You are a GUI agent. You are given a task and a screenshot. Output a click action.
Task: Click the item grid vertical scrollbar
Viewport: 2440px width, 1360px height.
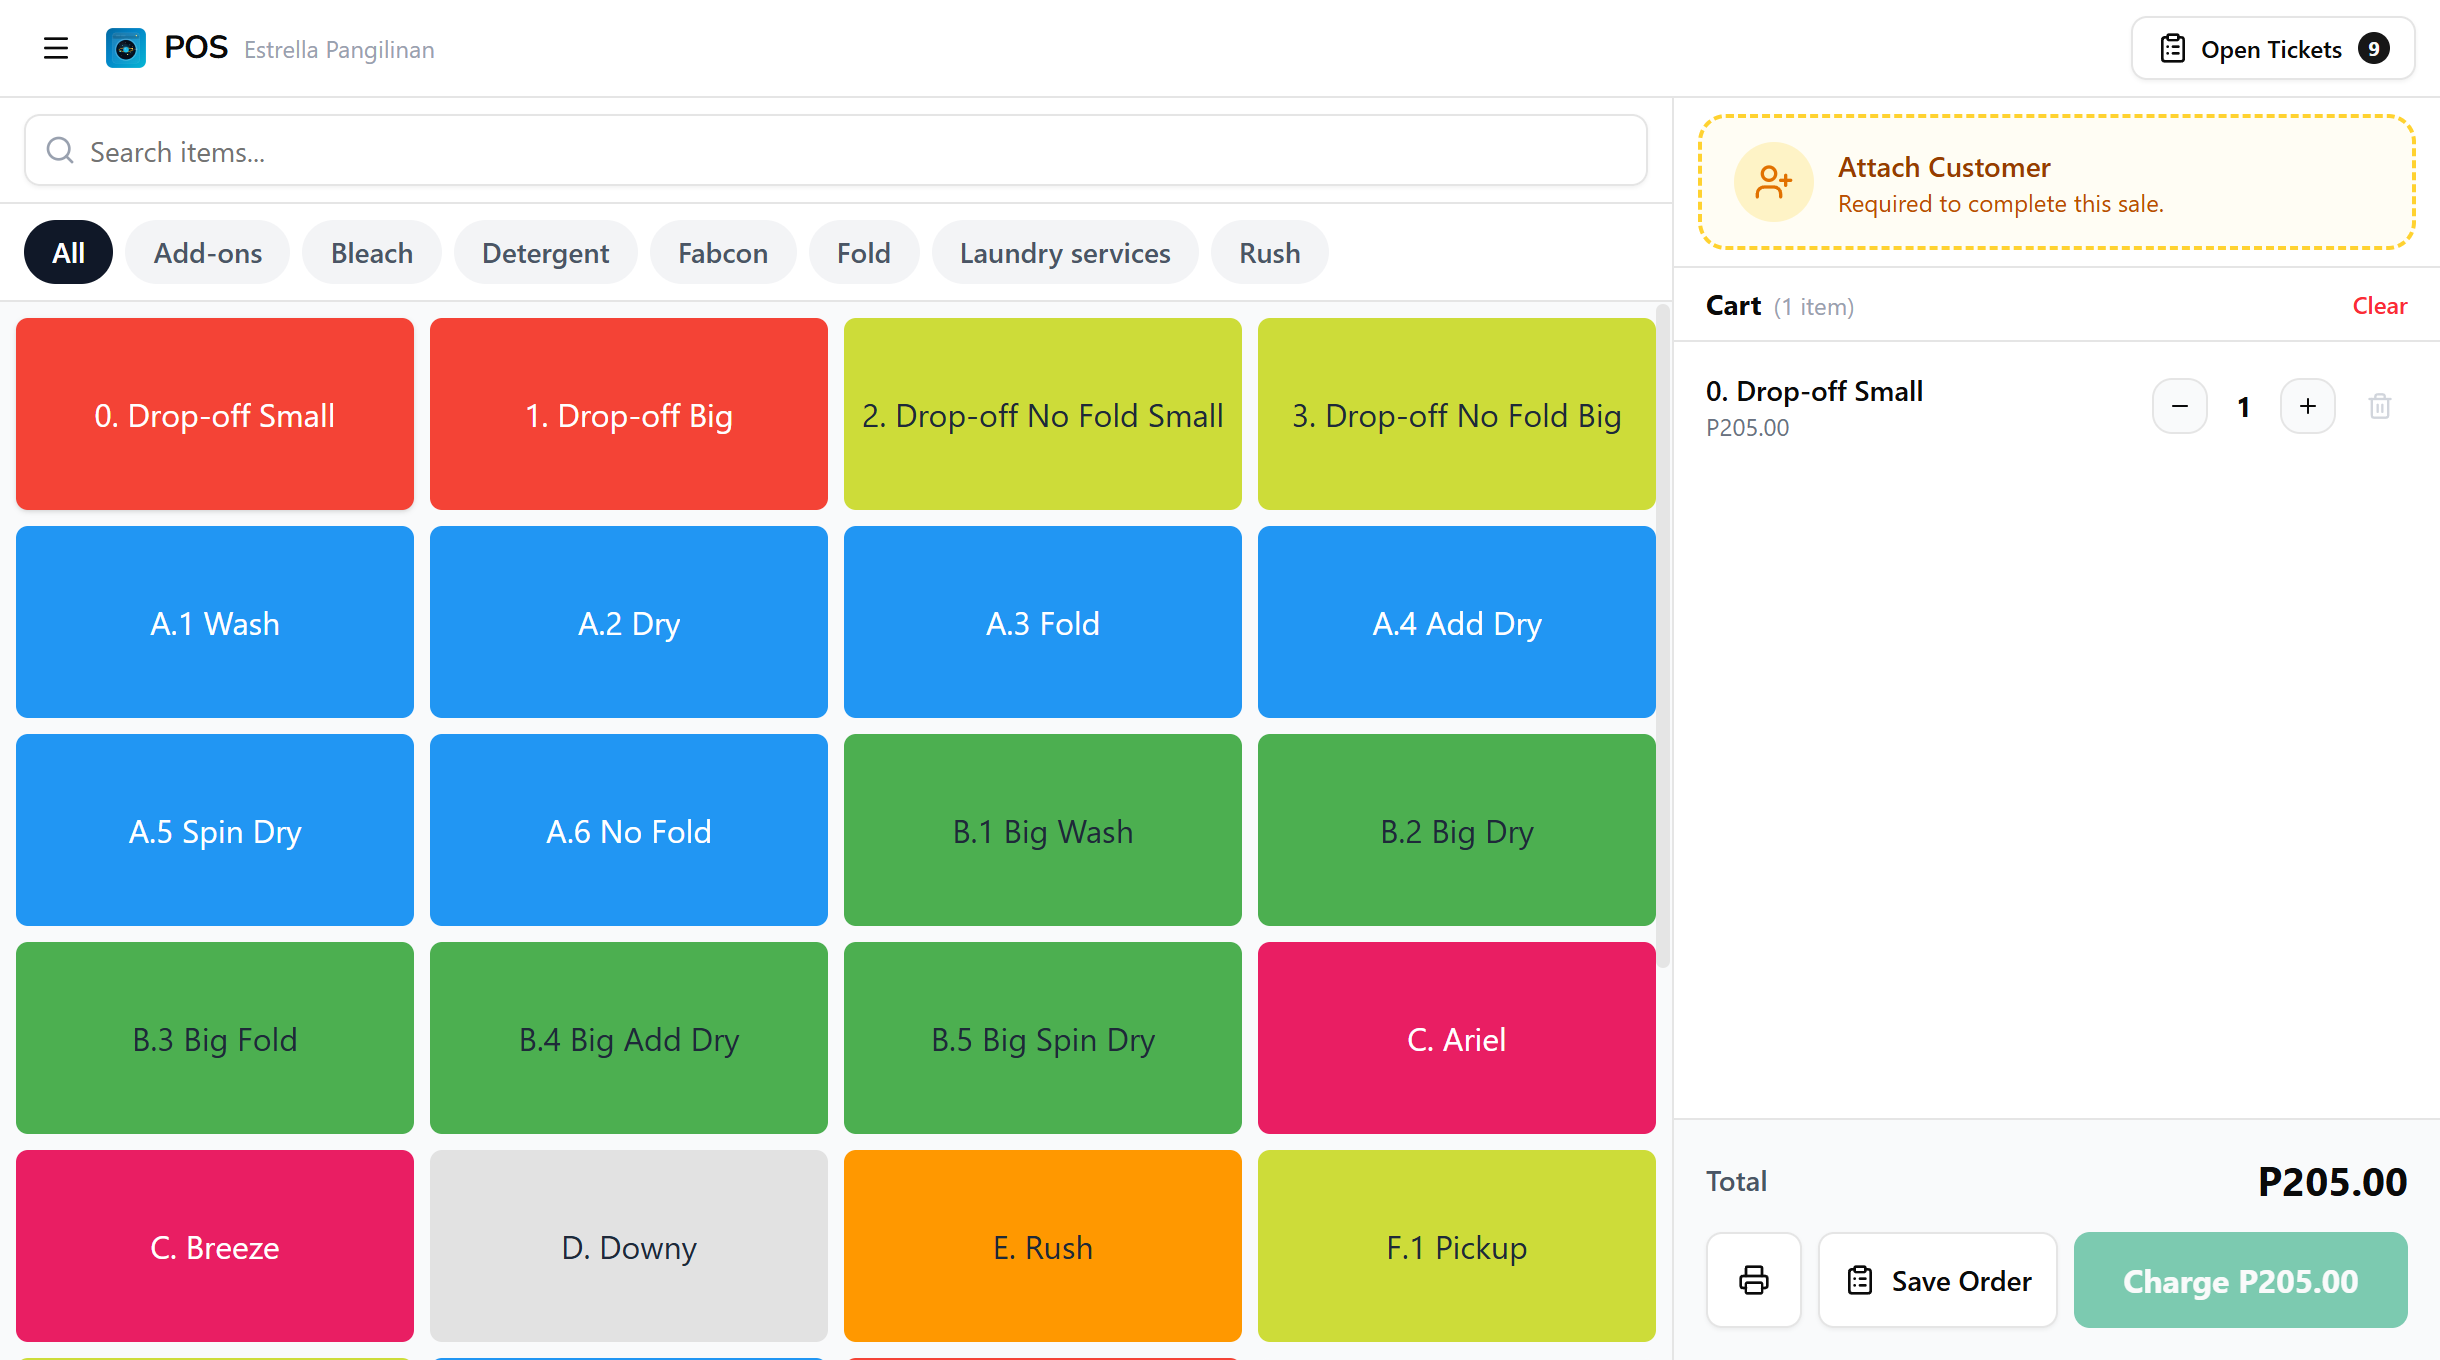[1664, 636]
